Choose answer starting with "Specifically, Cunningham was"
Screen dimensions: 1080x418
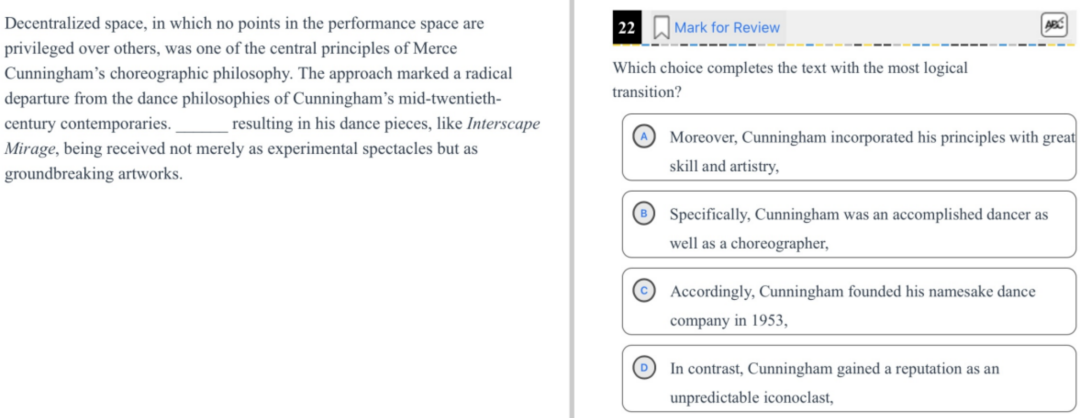point(849,224)
